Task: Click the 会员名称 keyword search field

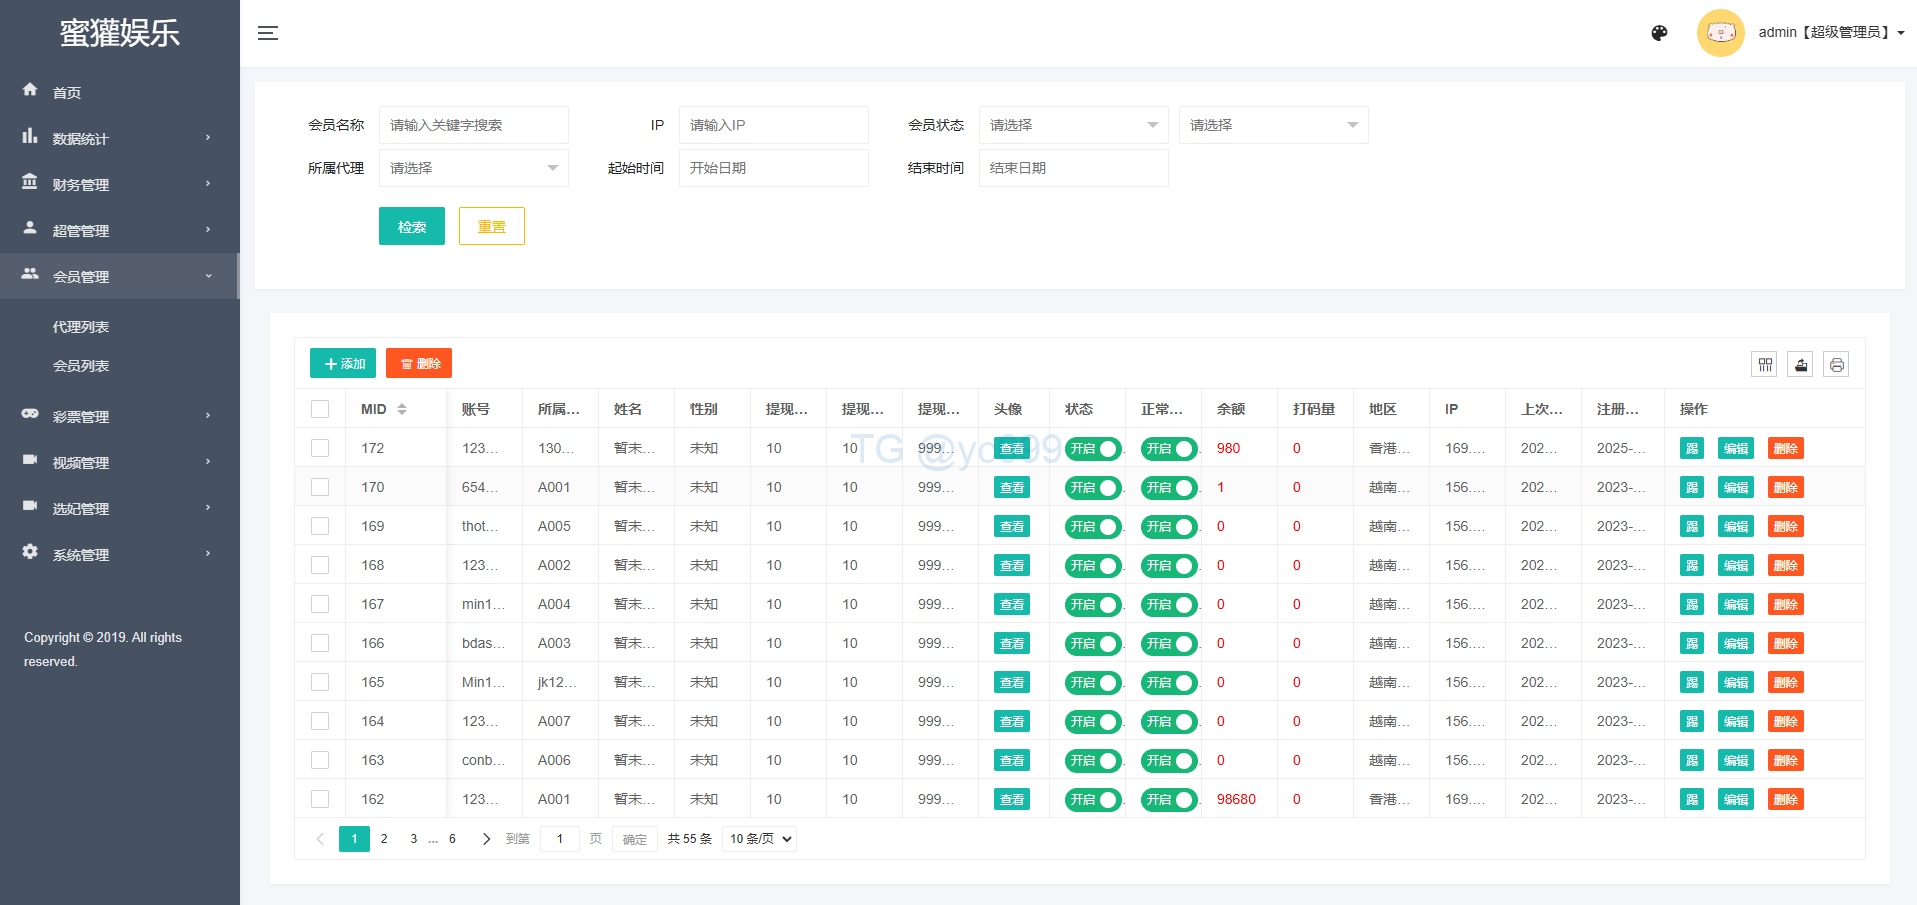Action: (473, 125)
